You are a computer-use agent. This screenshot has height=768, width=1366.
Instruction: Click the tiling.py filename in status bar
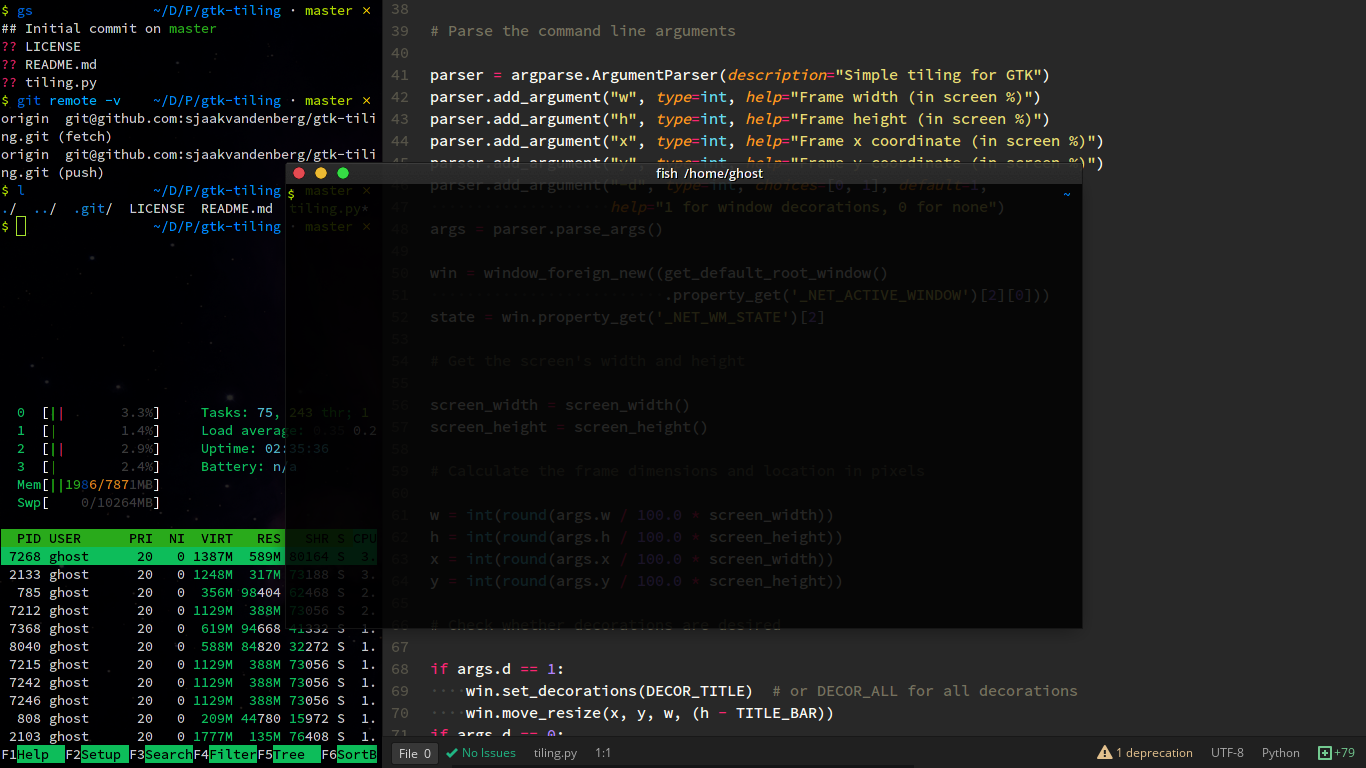[555, 753]
